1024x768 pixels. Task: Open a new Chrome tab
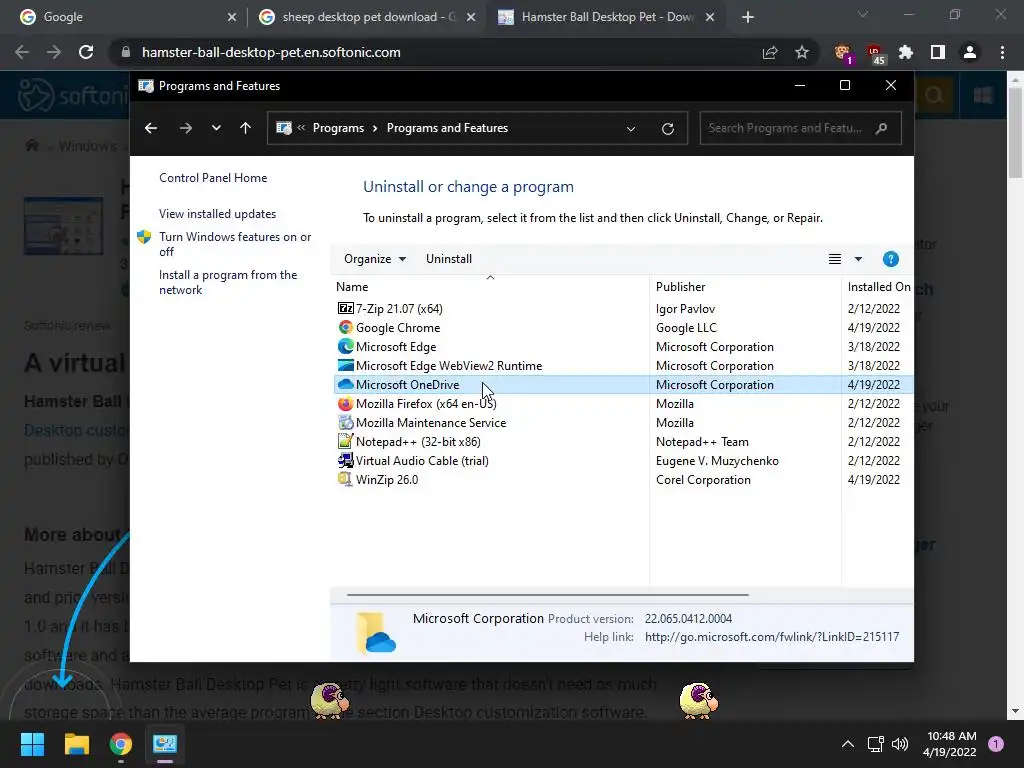click(x=748, y=18)
